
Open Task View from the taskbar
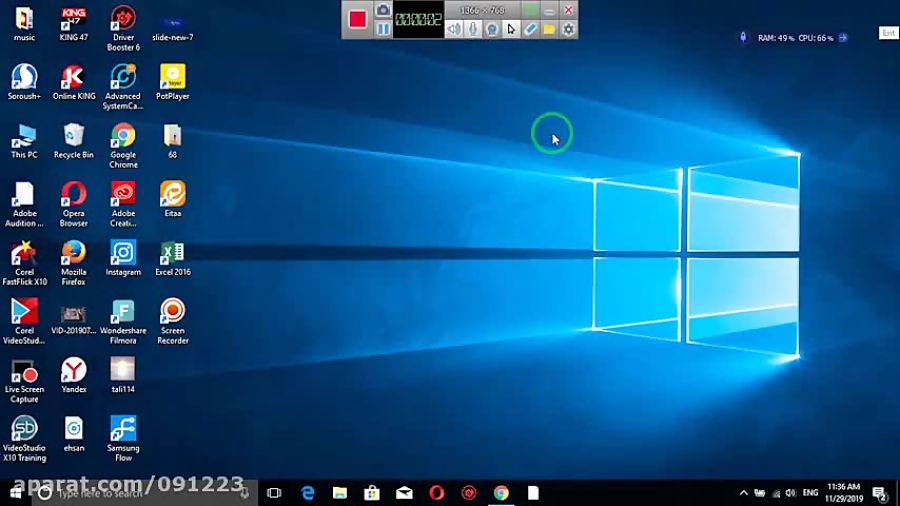click(274, 493)
